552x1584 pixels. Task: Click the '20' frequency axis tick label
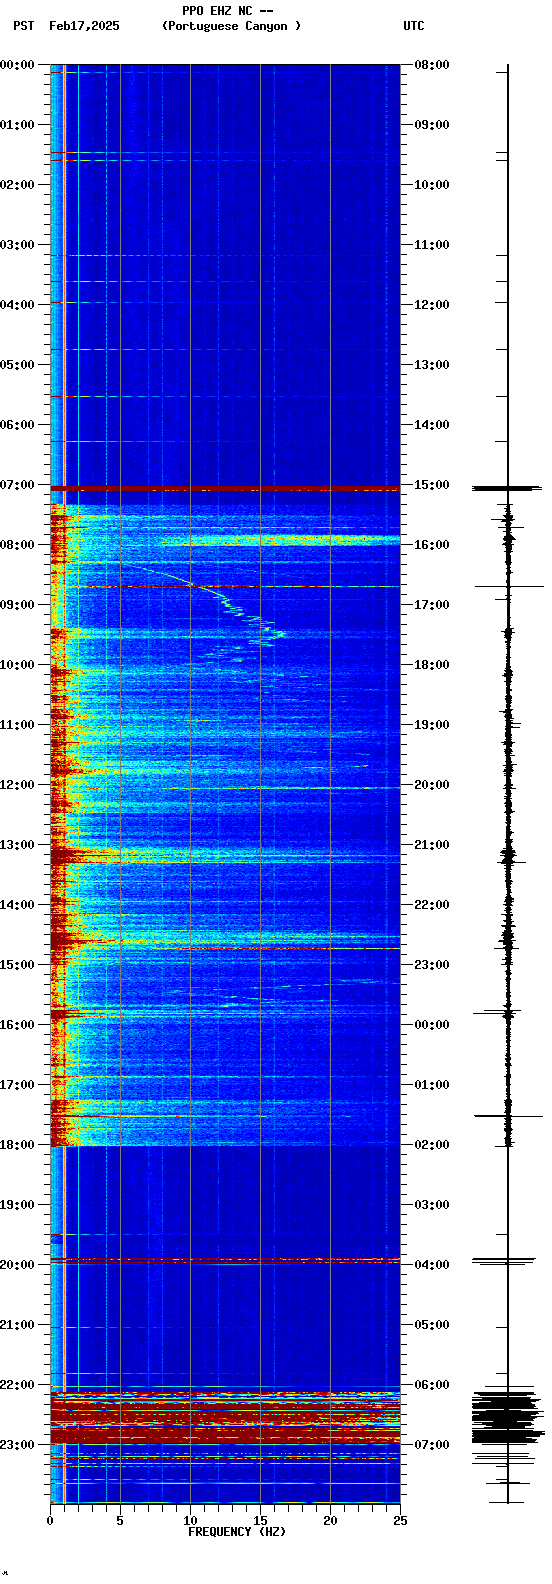coord(330,1521)
